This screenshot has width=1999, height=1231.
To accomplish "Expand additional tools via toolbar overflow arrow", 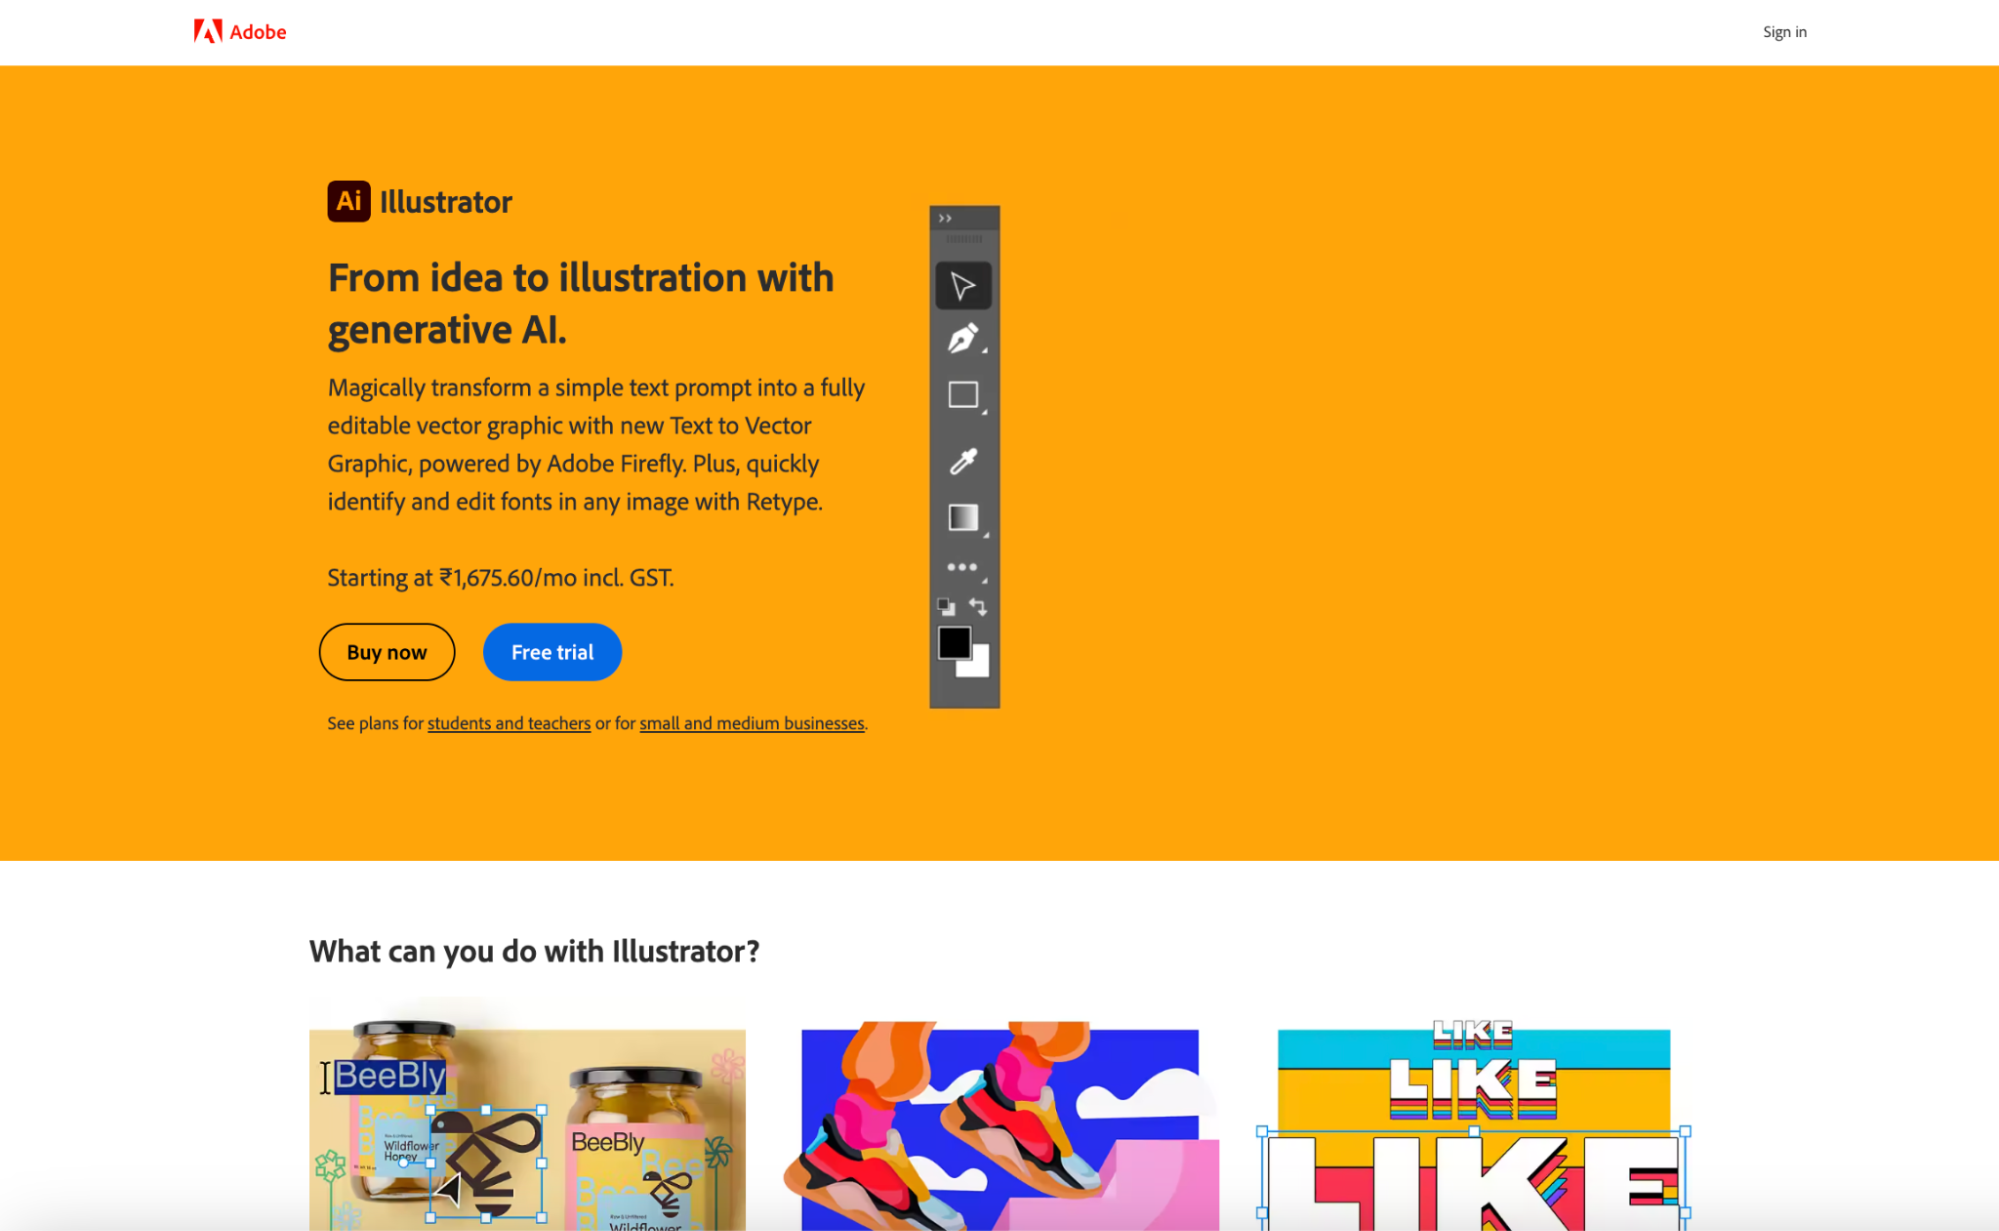I will coord(945,217).
